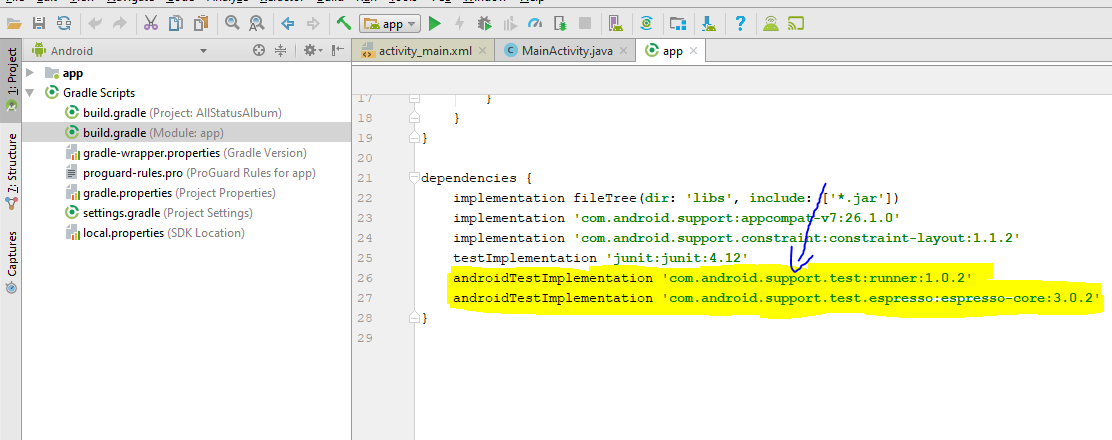Expand the app folder tree node
The height and width of the screenshot is (440, 1112).
point(30,73)
